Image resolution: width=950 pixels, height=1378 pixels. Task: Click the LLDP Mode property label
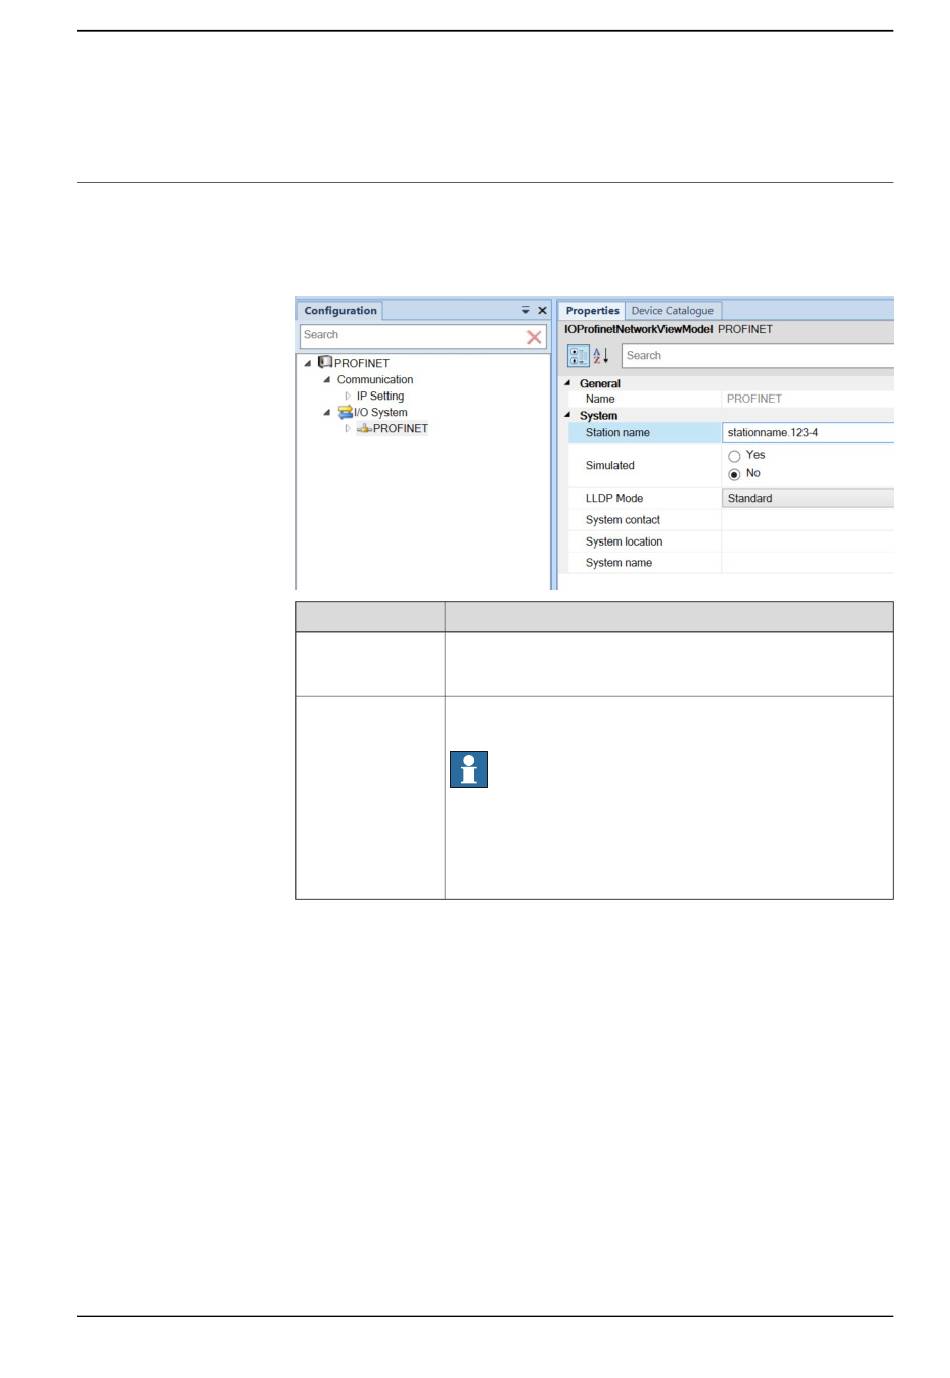coord(614,498)
